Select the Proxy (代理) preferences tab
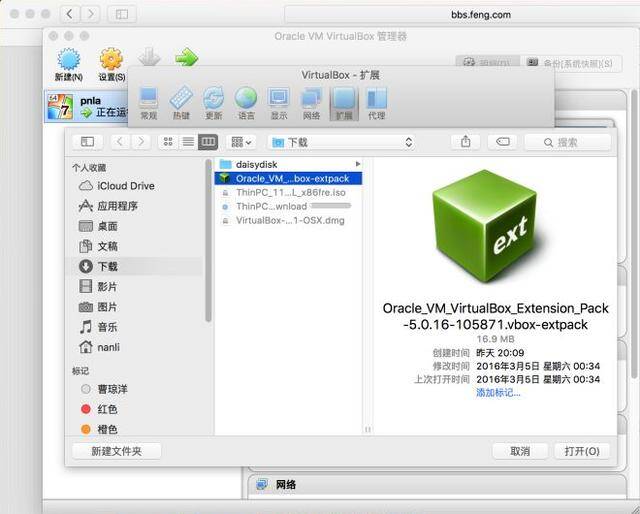 click(x=376, y=104)
